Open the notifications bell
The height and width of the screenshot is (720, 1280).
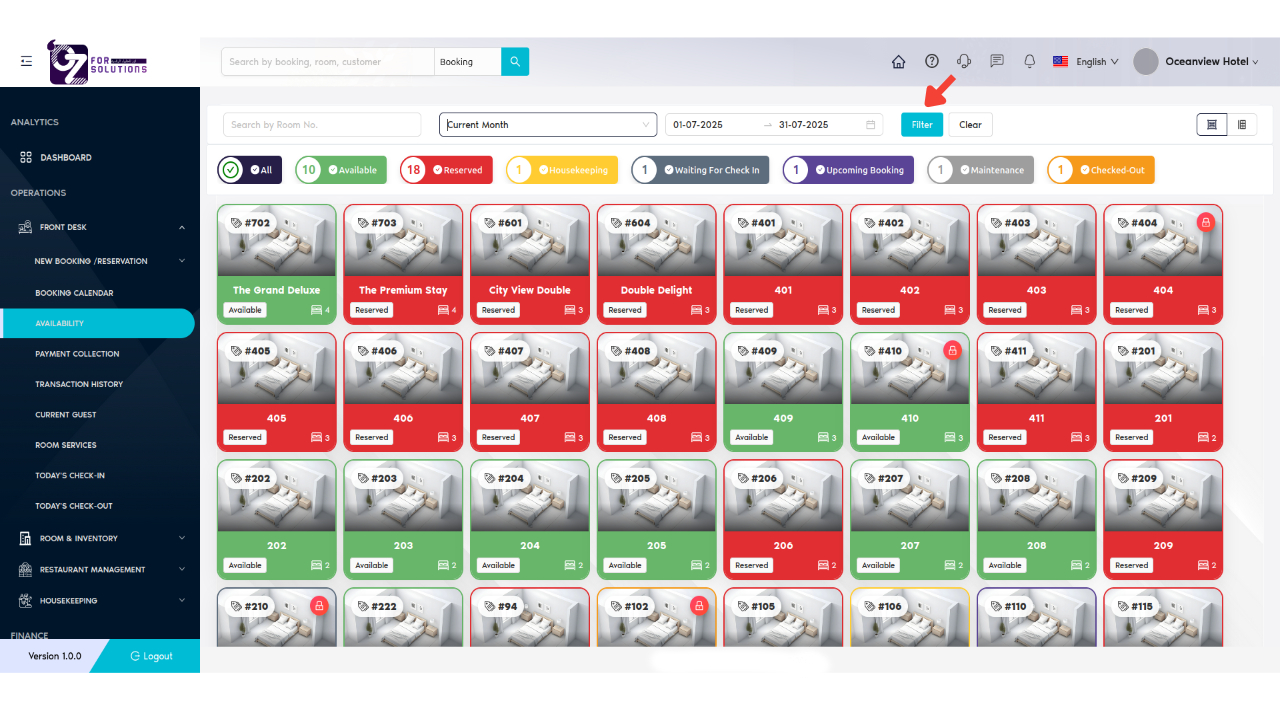[x=1029, y=62]
